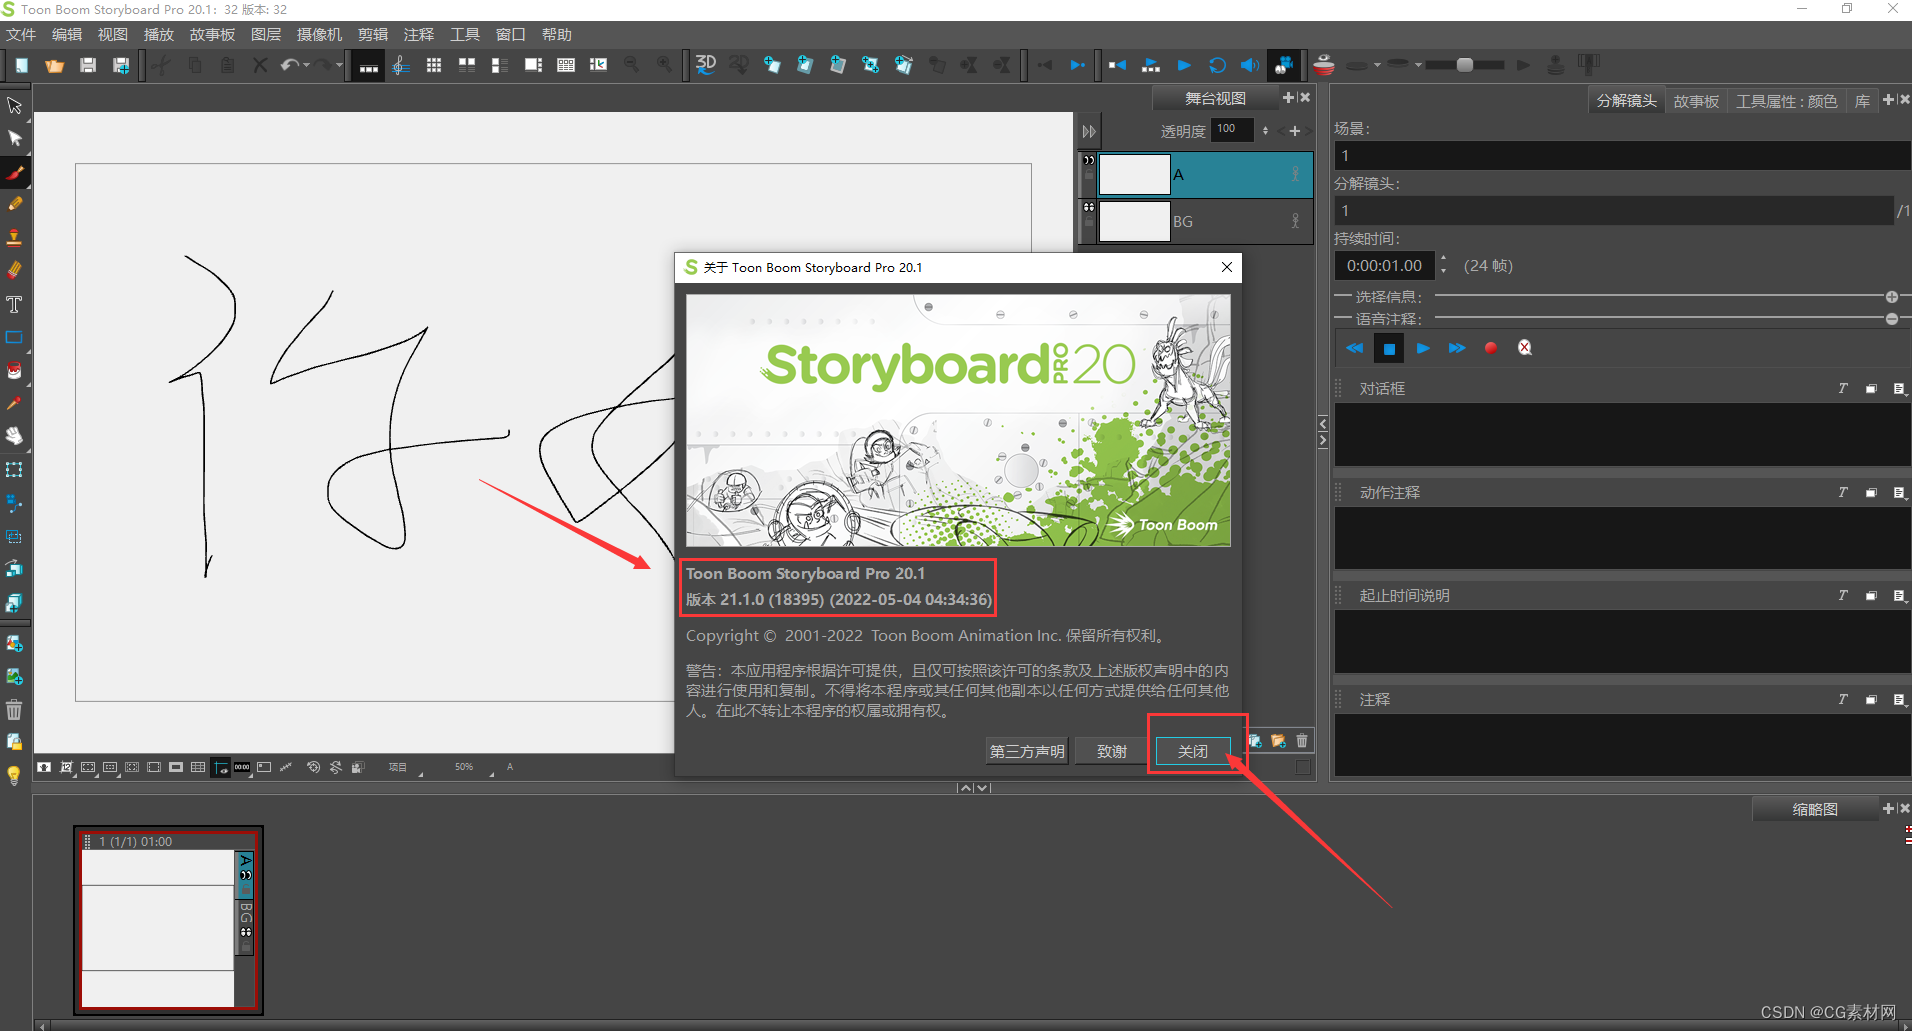This screenshot has width=1912, height=1031.
Task: Expand the 选择信息 section
Action: click(x=1891, y=297)
